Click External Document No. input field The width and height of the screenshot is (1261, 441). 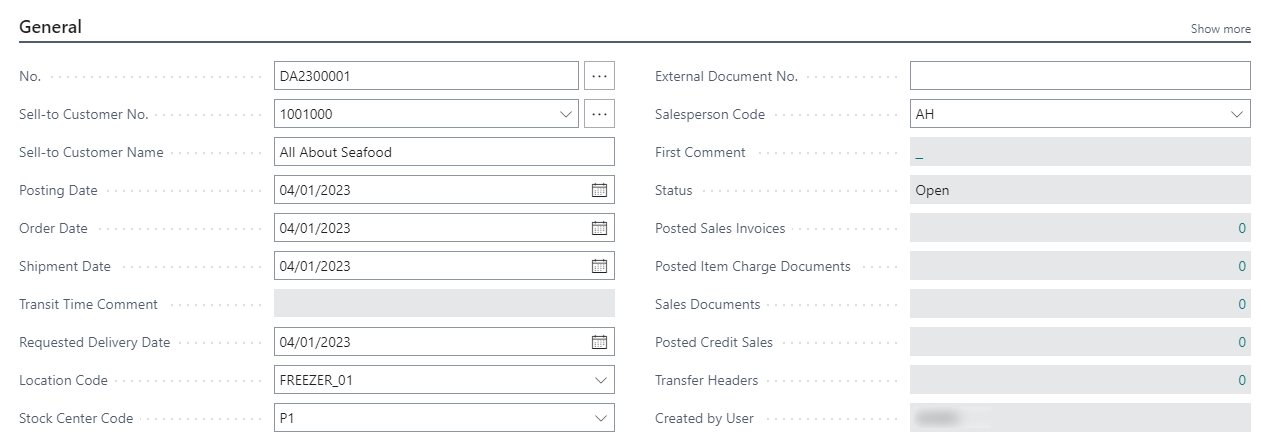(1079, 76)
